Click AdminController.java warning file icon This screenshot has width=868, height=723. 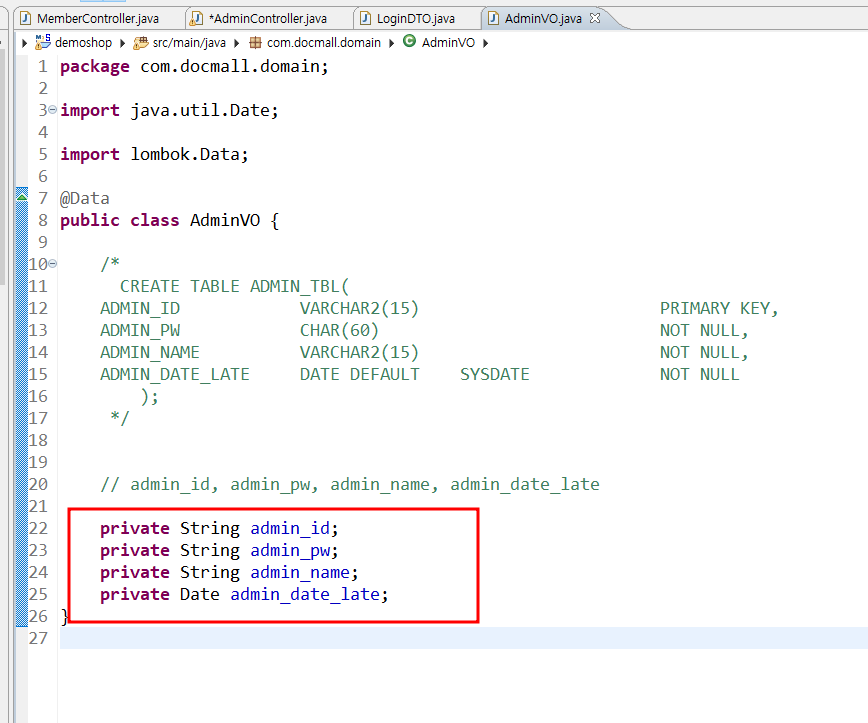tap(196, 19)
